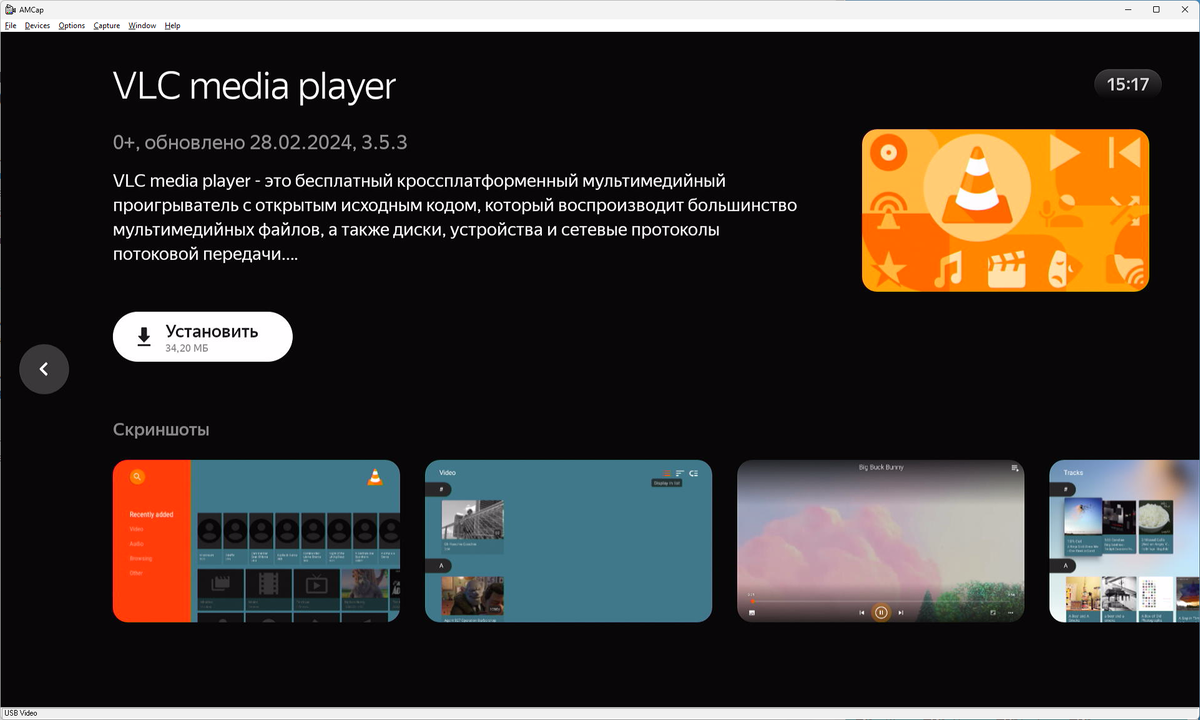Click the VLC cone banner image
The image size is (1200, 720).
click(1005, 210)
